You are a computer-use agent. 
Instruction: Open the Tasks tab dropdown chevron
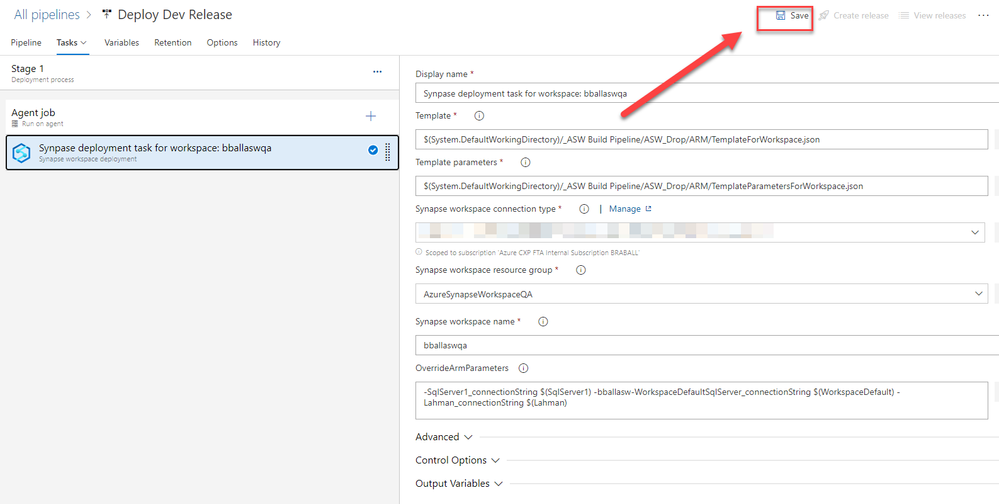(83, 43)
